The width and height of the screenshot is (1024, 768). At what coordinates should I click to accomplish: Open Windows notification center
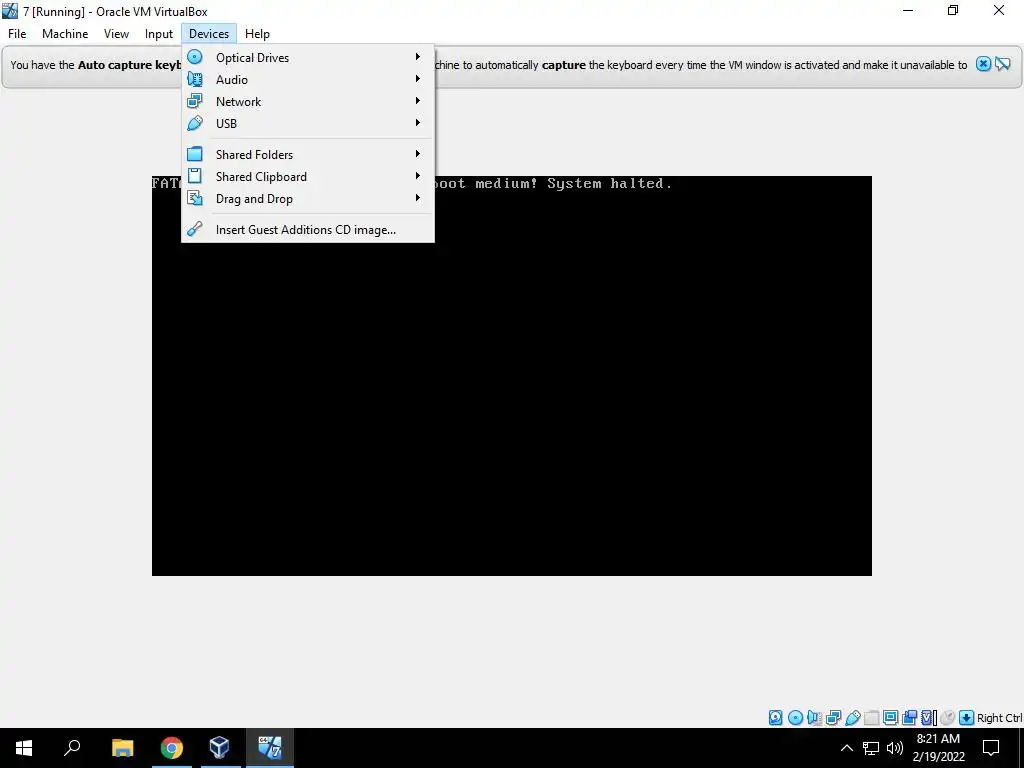pos(991,748)
